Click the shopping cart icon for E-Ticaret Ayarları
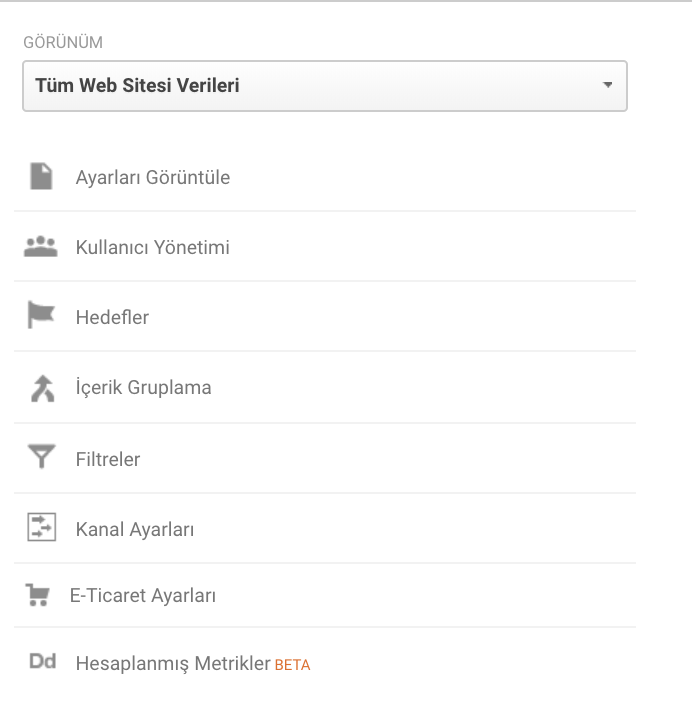 coord(38,595)
